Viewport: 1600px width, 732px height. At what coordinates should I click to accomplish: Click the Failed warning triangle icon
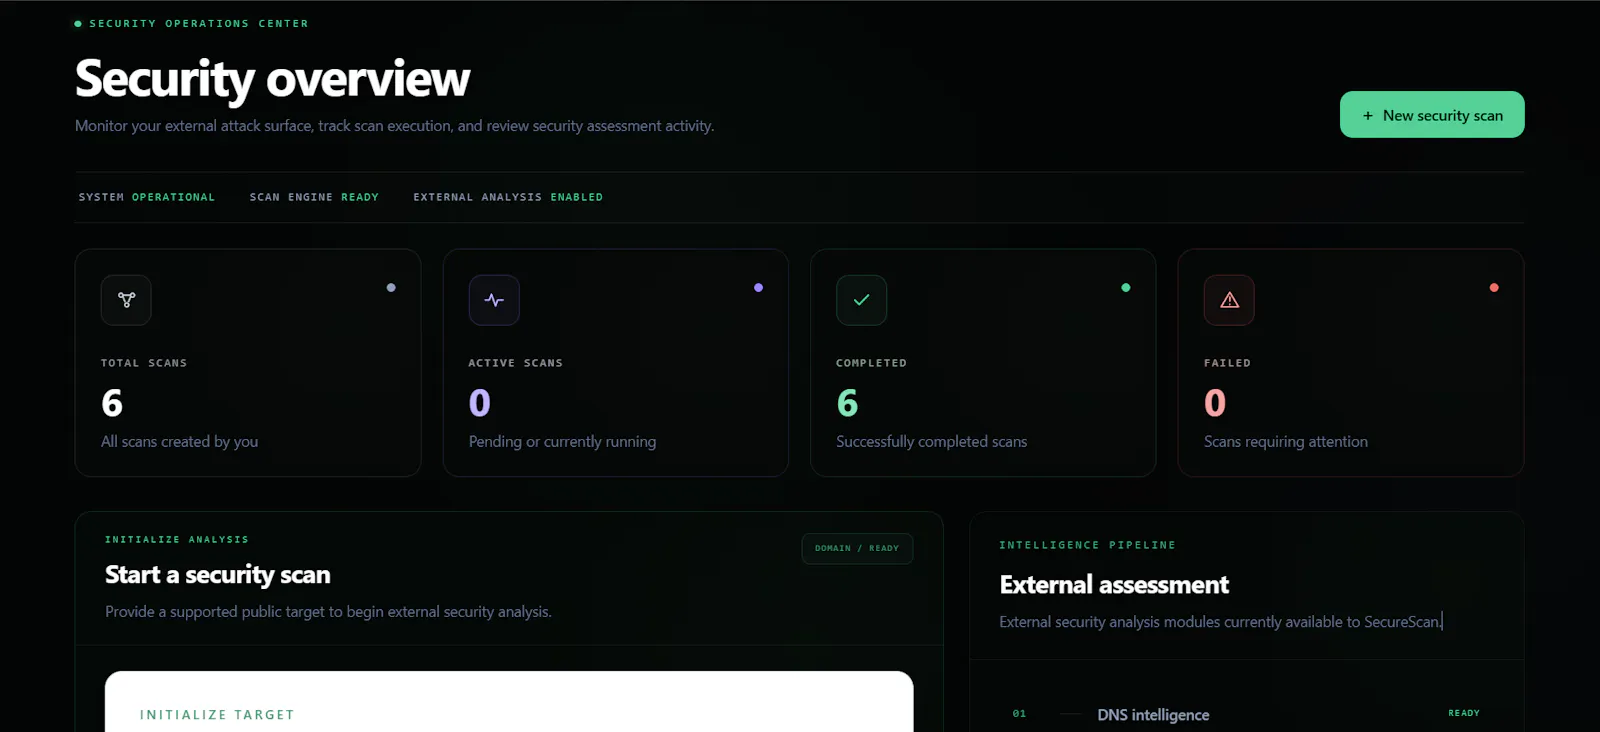point(1229,300)
